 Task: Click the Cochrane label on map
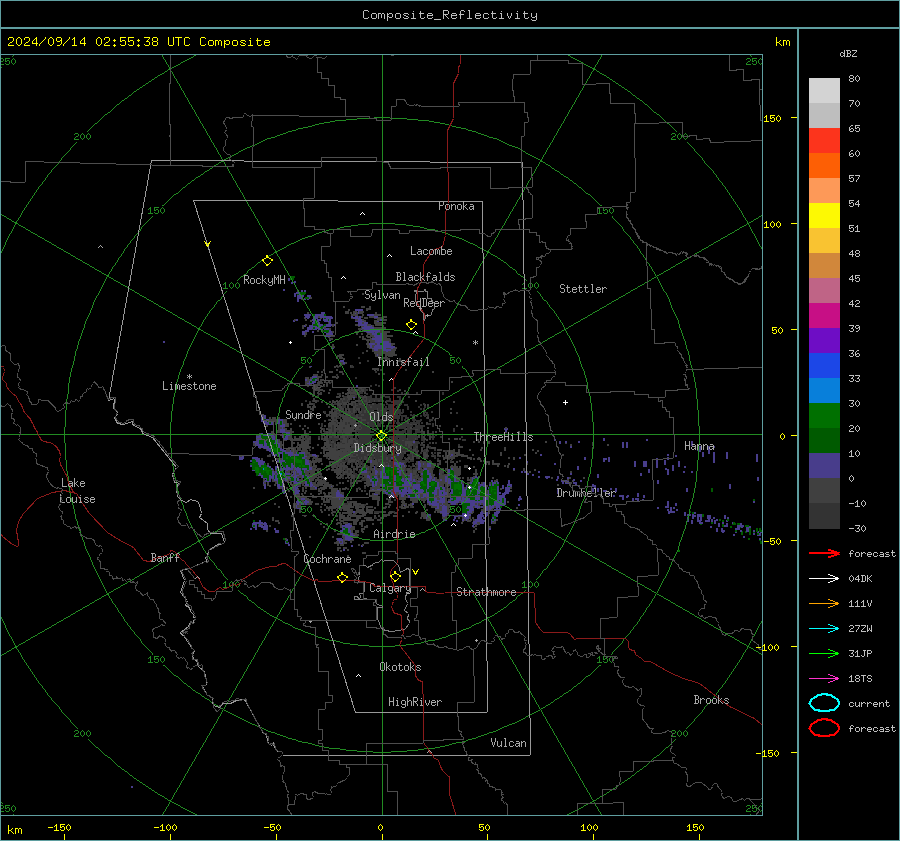[327, 559]
